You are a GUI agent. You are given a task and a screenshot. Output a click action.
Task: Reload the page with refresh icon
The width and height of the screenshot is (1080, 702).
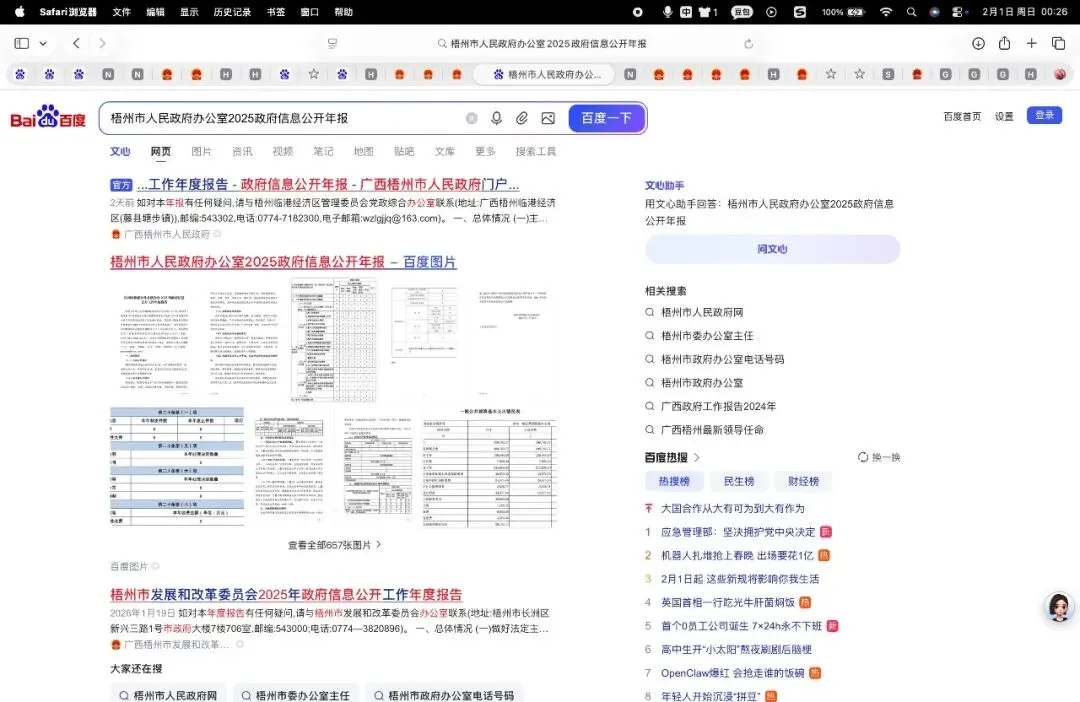[x=748, y=43]
